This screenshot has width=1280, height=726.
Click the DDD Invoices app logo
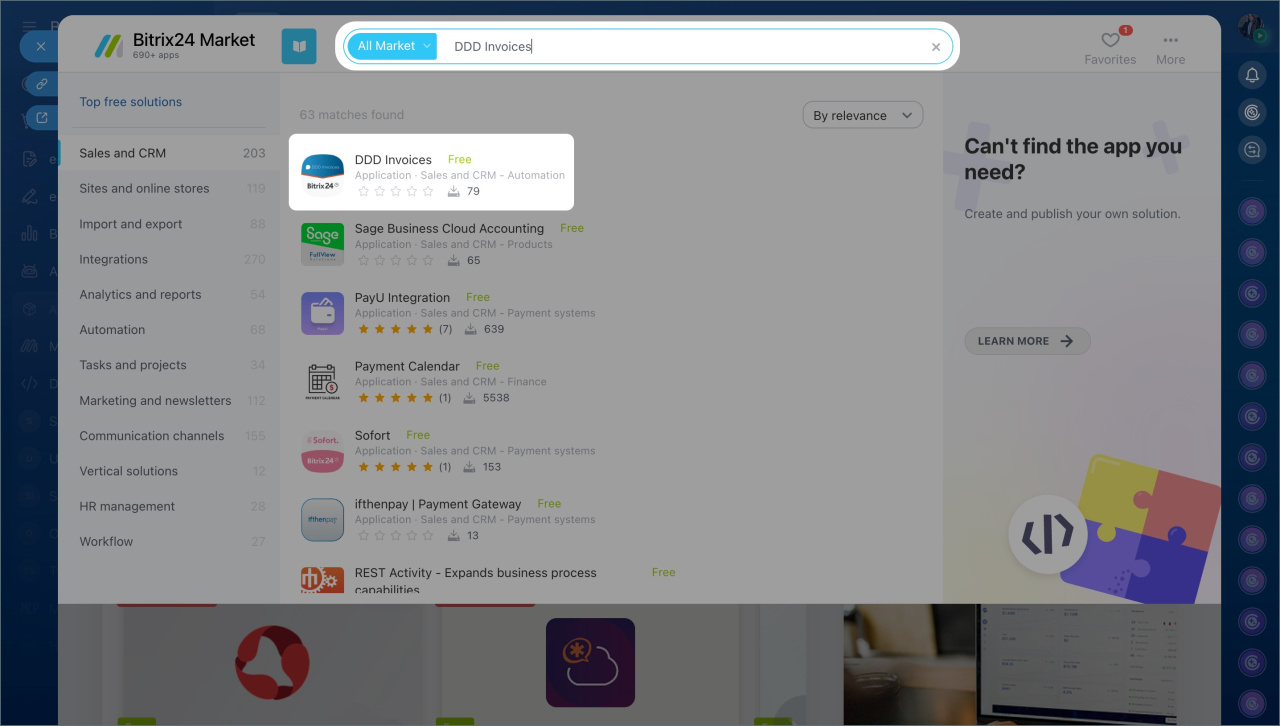pos(322,175)
